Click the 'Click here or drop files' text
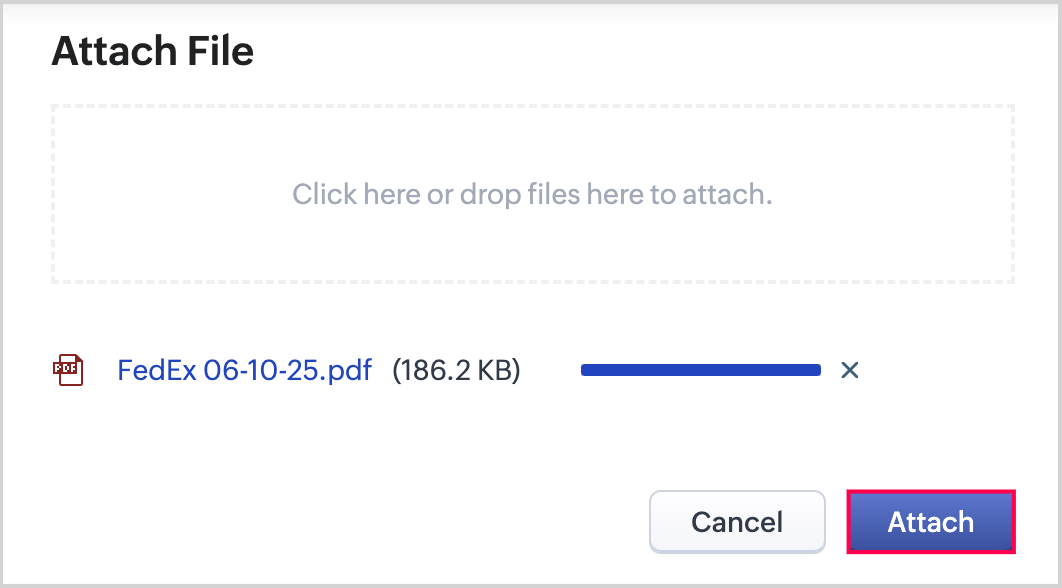The image size is (1062, 588). click(x=532, y=194)
